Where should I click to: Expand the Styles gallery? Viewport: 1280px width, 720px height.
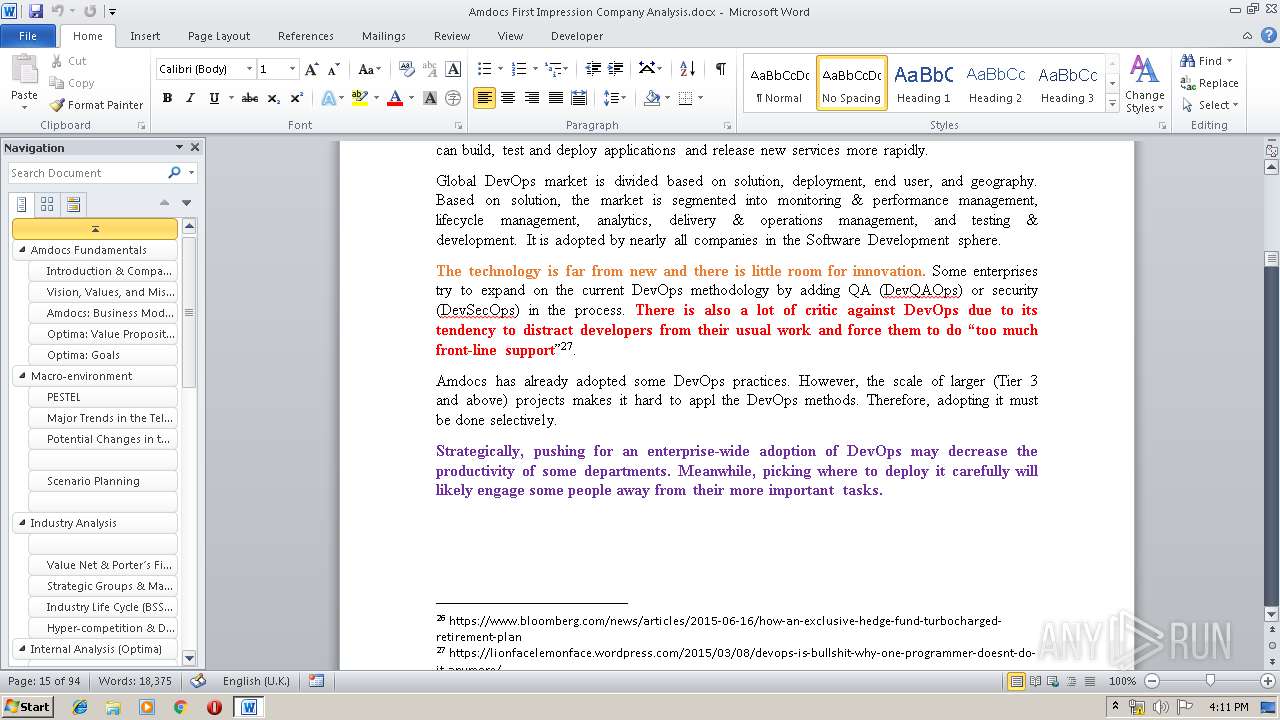pyautogui.click(x=1112, y=103)
